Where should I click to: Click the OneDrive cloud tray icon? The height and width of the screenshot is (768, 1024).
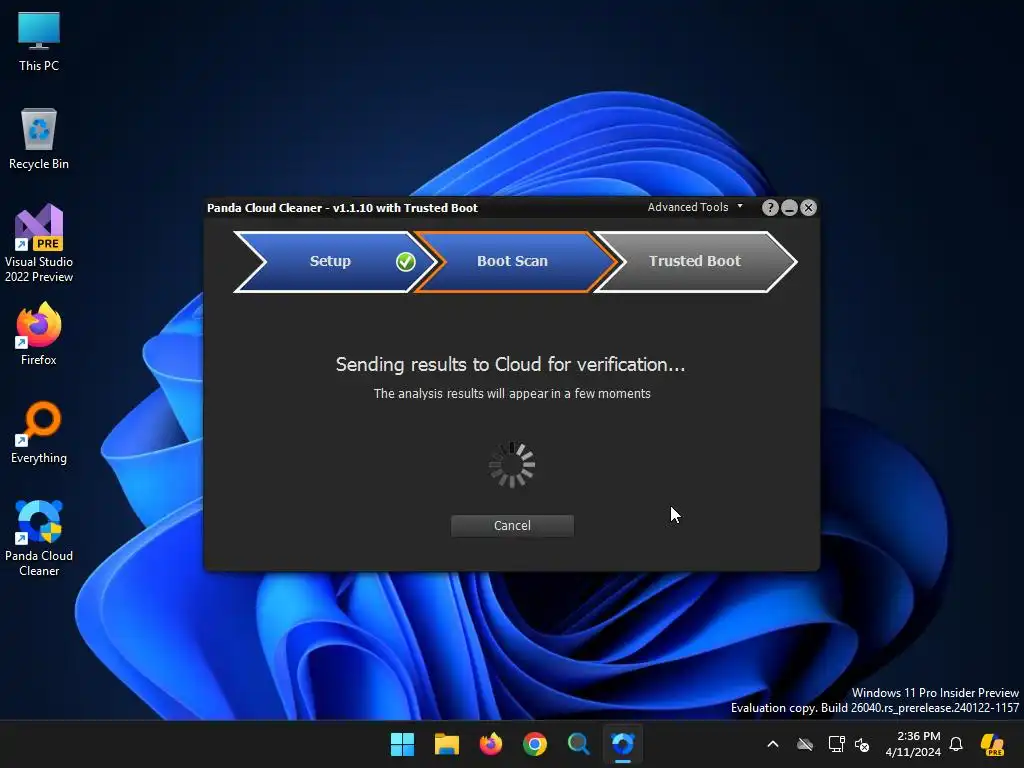click(805, 744)
